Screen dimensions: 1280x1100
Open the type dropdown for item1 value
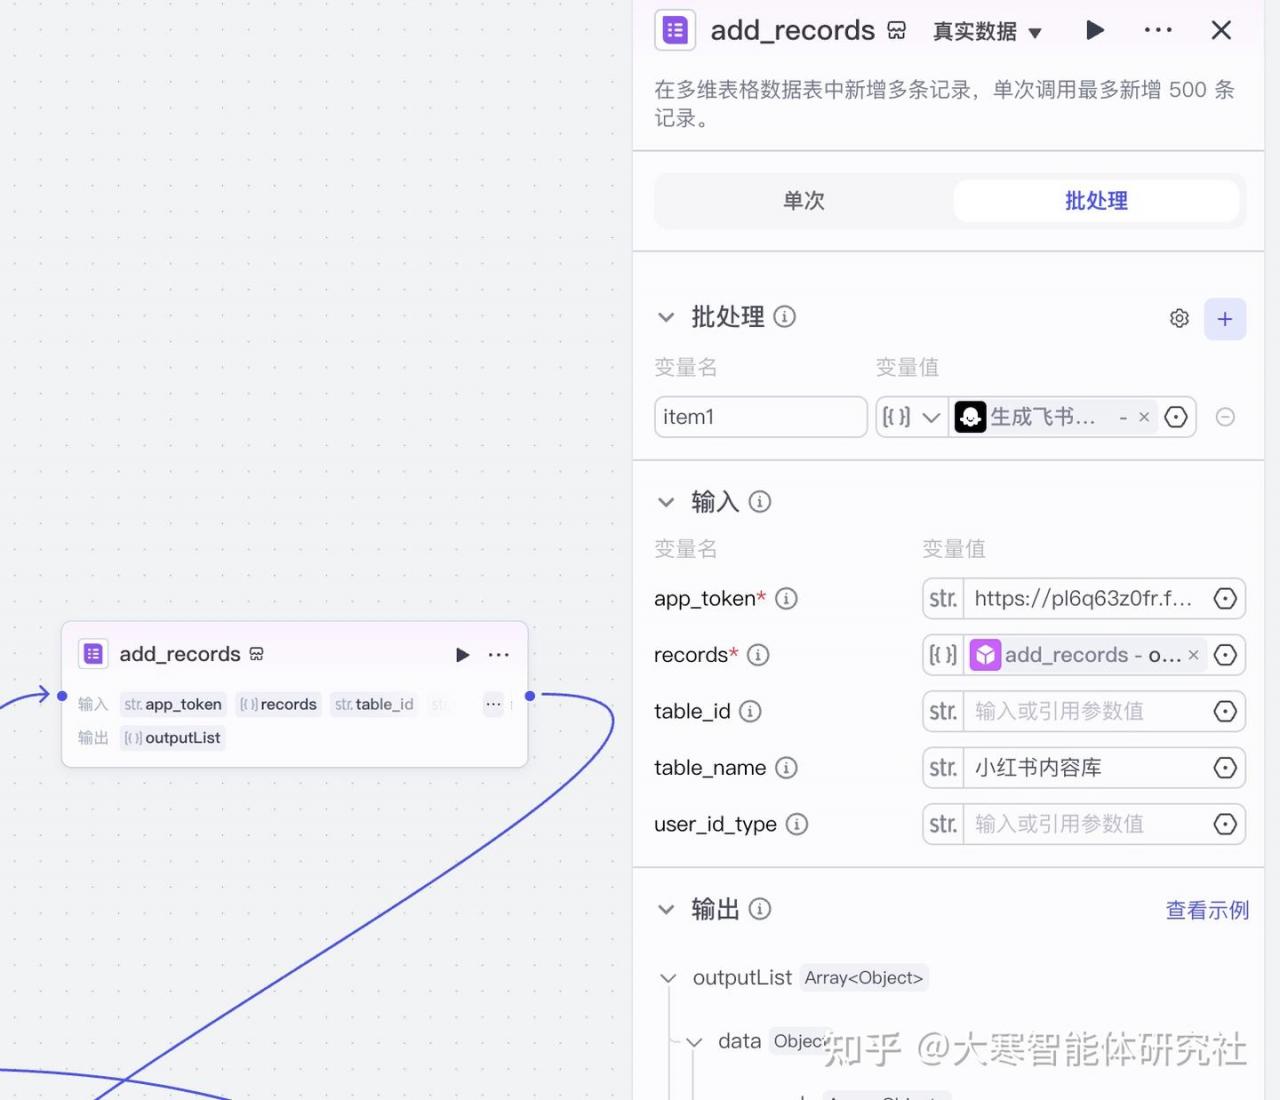911,417
